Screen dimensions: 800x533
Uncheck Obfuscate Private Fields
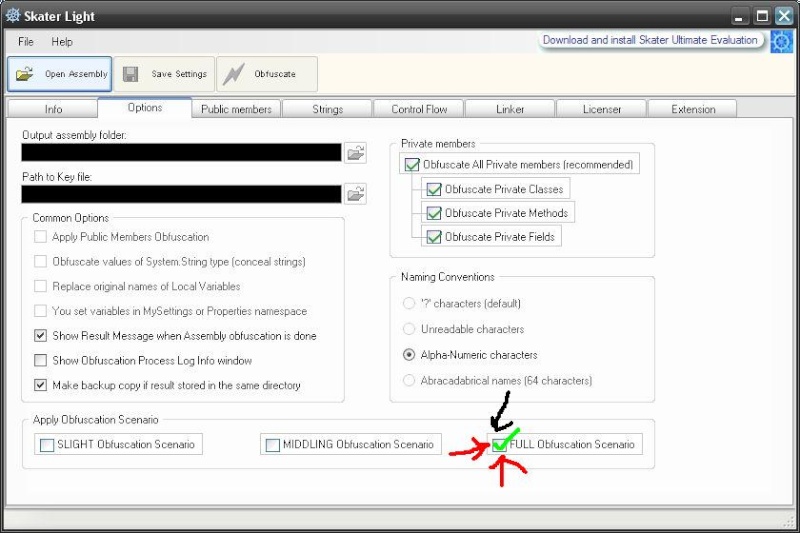434,237
